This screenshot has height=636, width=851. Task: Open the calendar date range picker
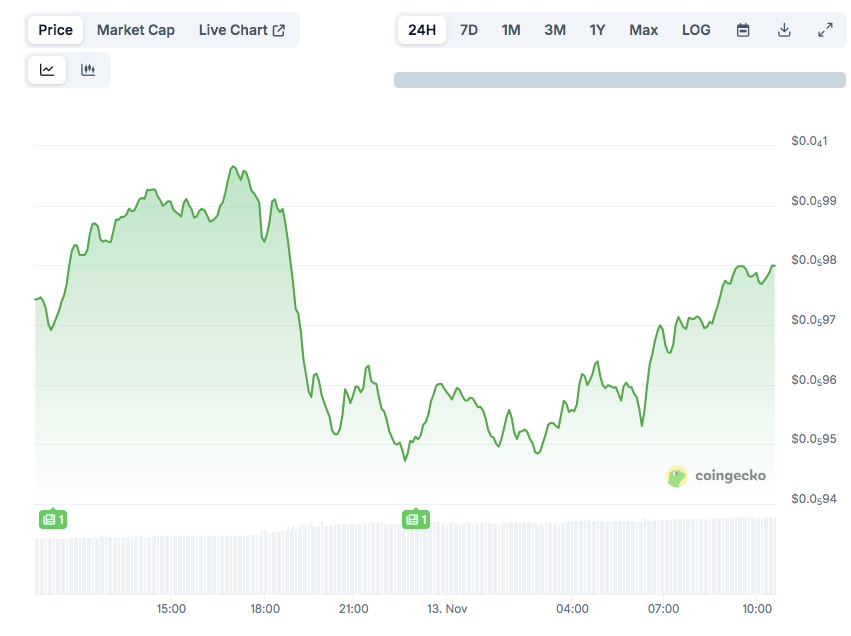743,30
